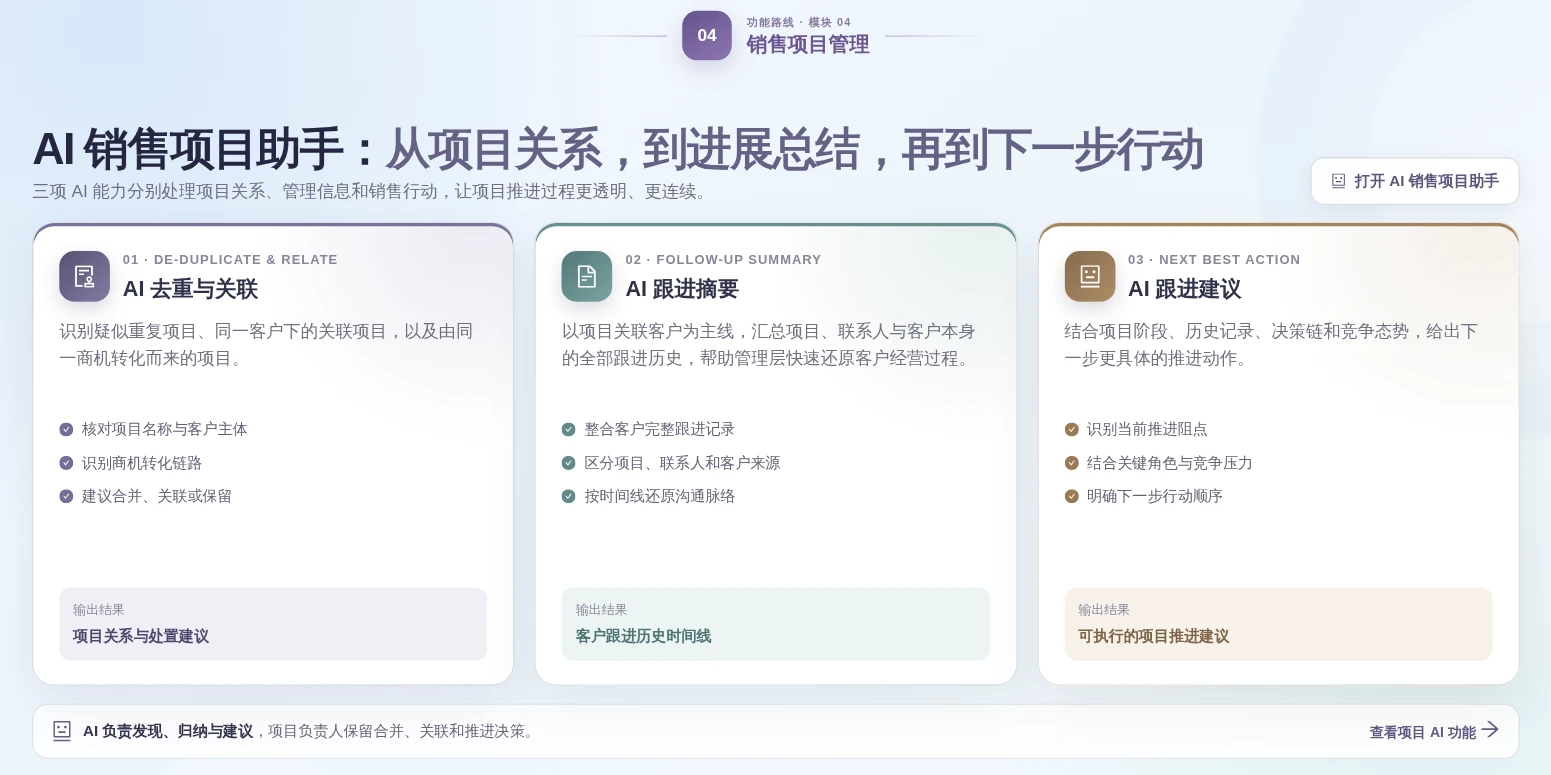Image resolution: width=1551 pixels, height=775 pixels.
Task: Click check icon beside 明确下一步行动顺序
Action: coord(1072,496)
